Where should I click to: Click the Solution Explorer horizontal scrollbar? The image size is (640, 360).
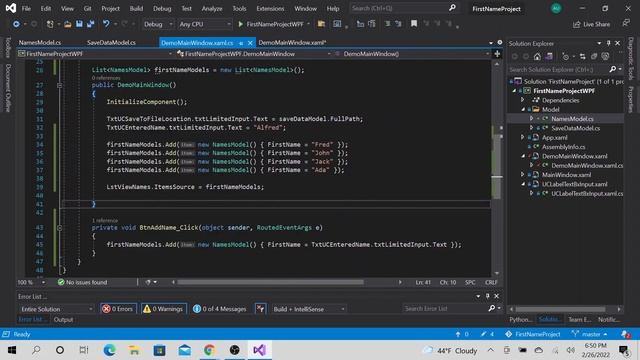point(560,309)
